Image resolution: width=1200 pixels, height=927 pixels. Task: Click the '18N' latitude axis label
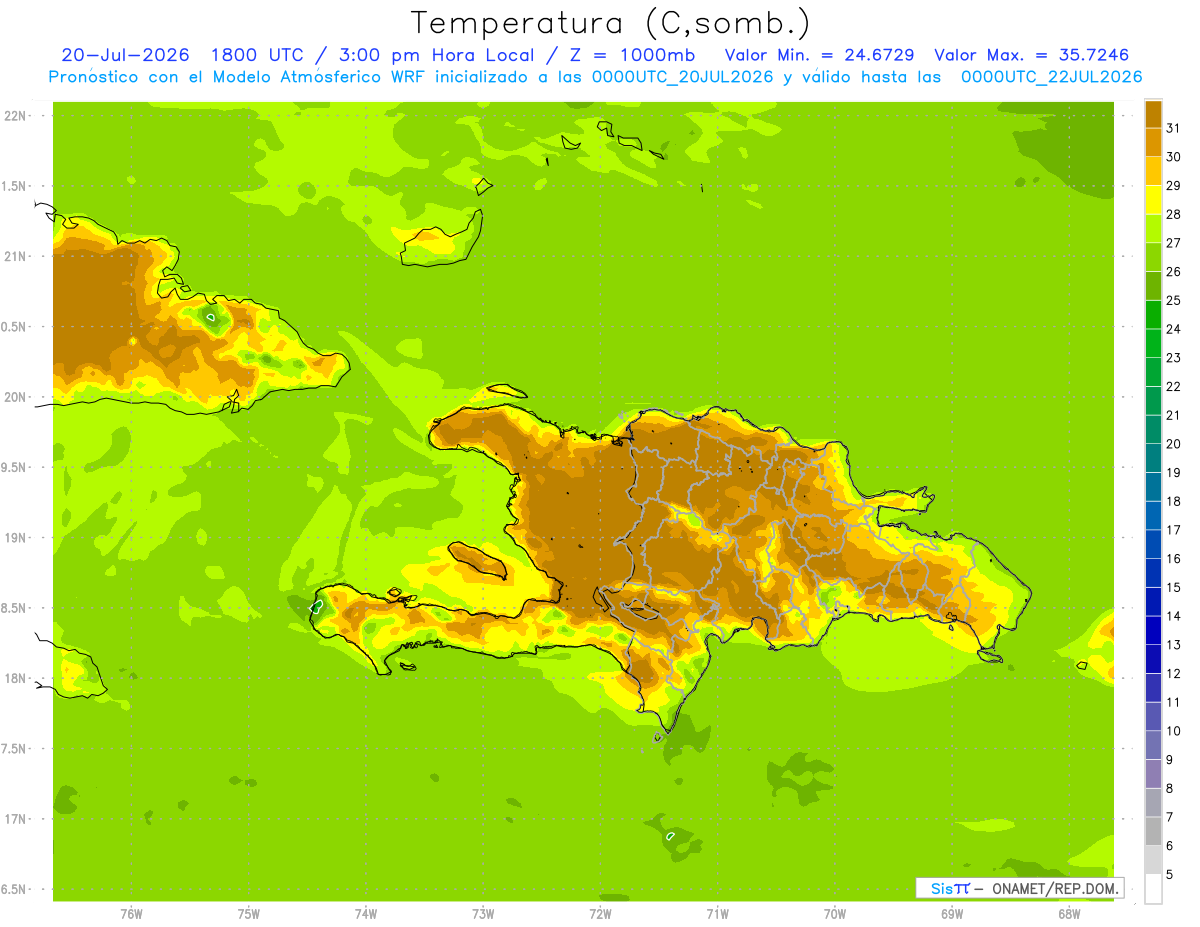click(16, 678)
